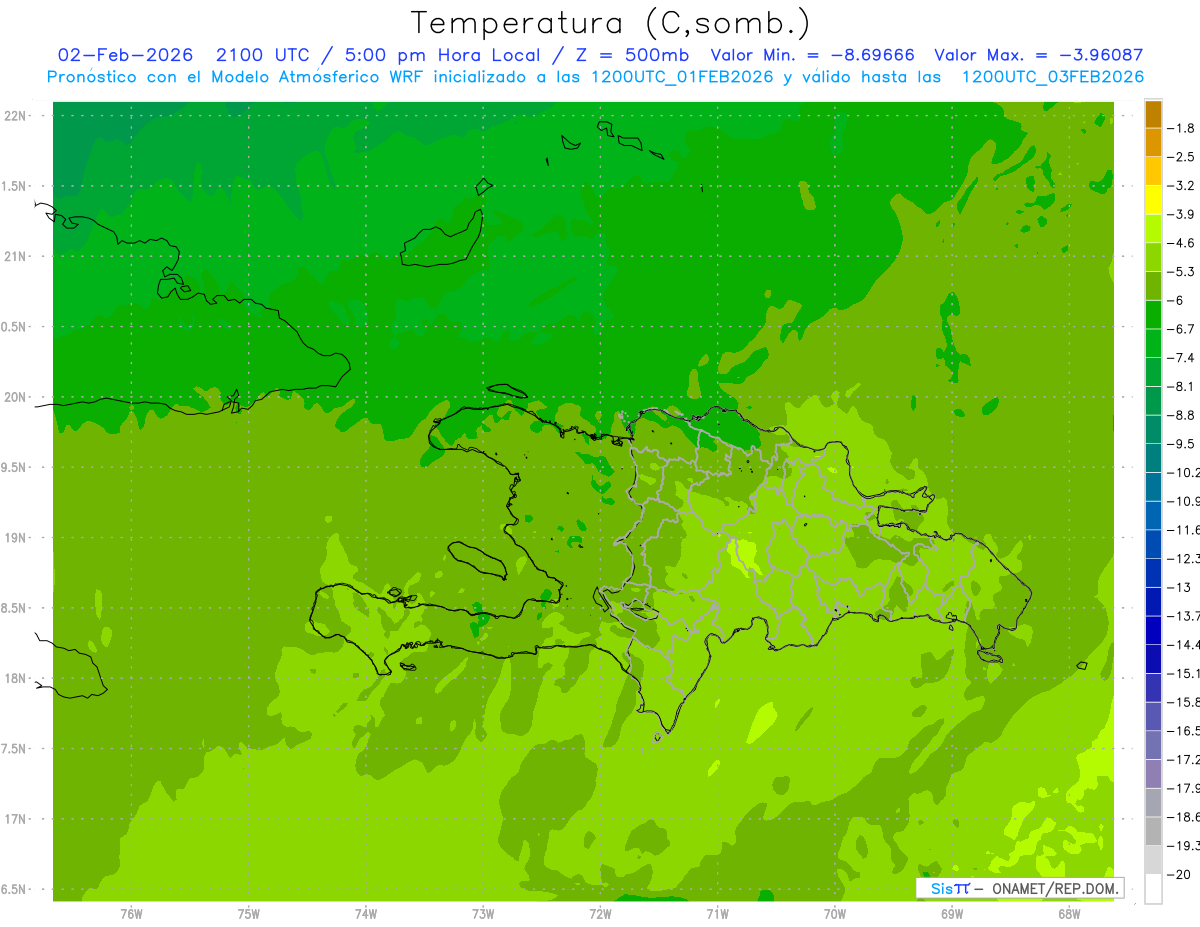This screenshot has height=927, width=1200.
Task: Click the '69W' longitude axis label
Action: (952, 913)
